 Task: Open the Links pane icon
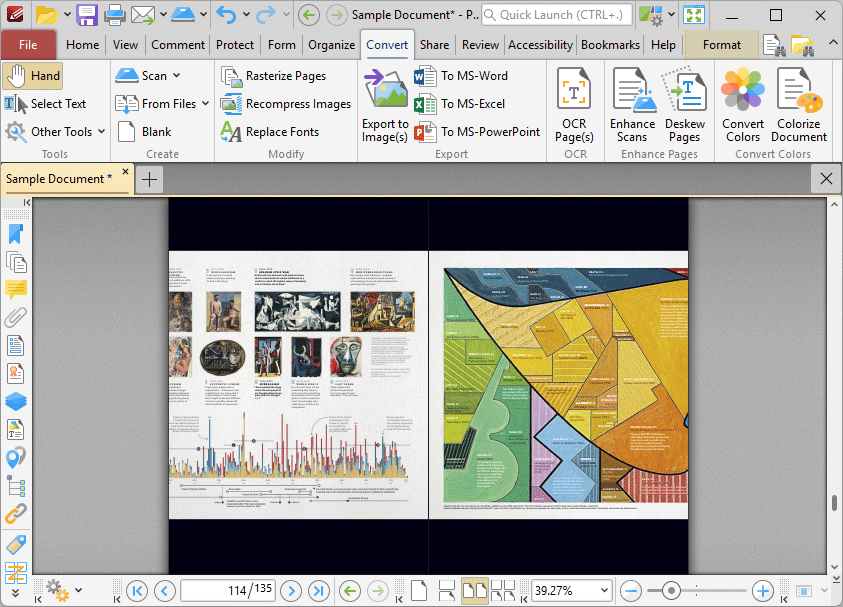[x=16, y=514]
